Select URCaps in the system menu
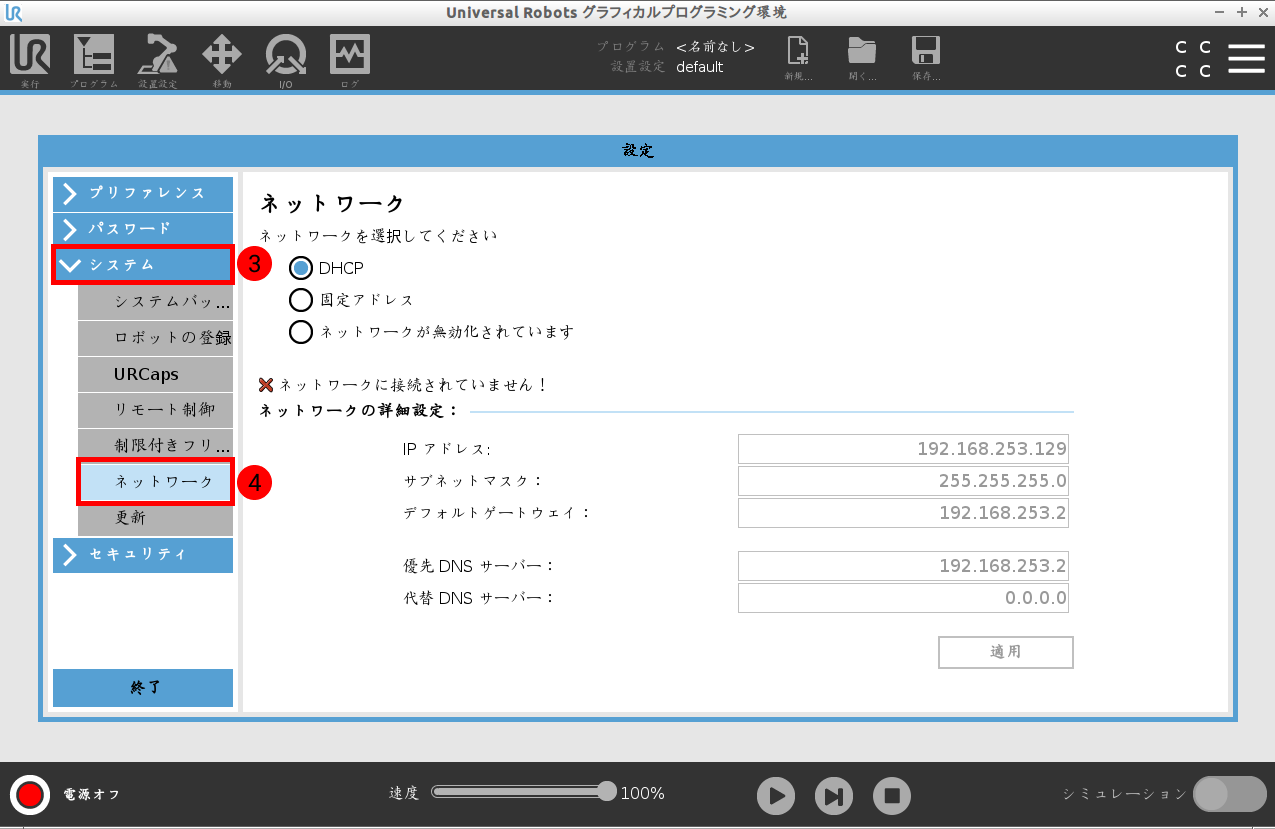 (155, 374)
